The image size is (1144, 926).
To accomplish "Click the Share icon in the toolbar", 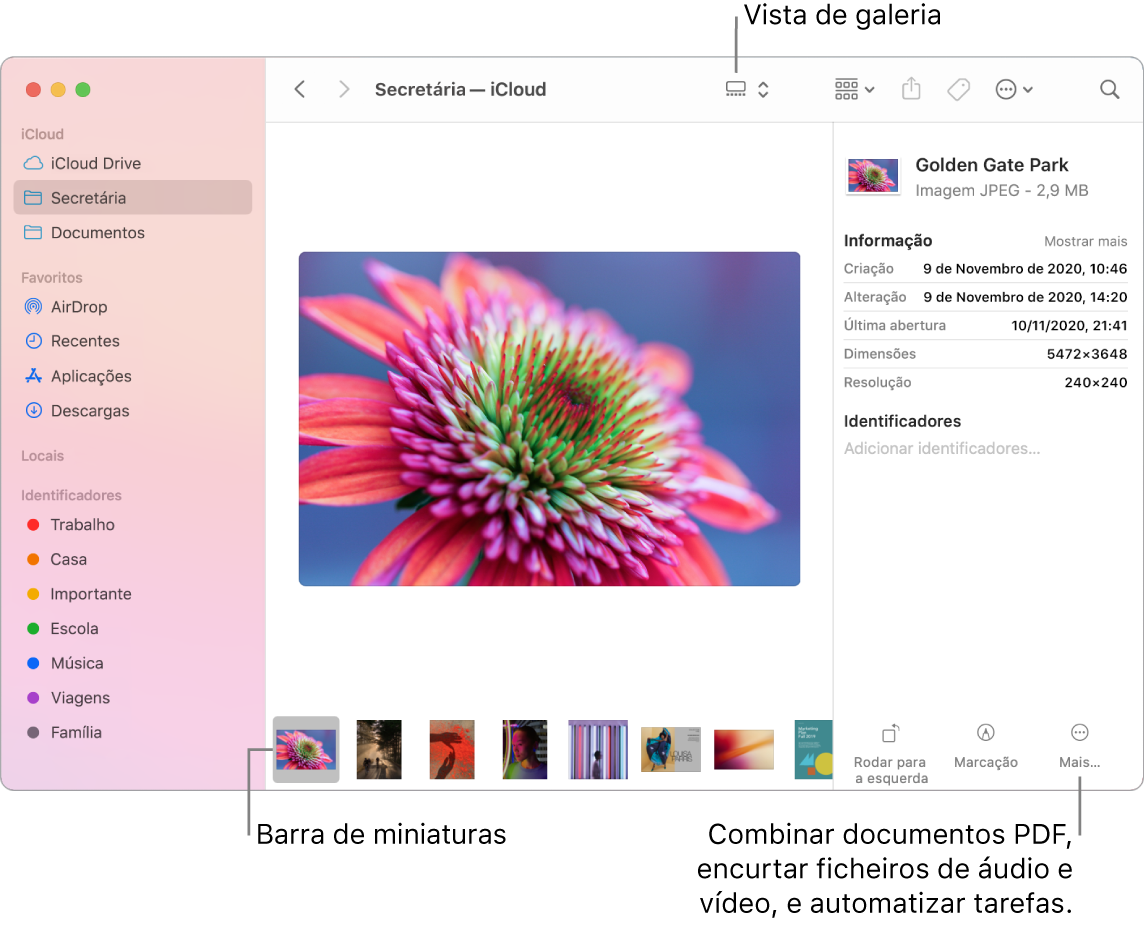I will pyautogui.click(x=910, y=89).
